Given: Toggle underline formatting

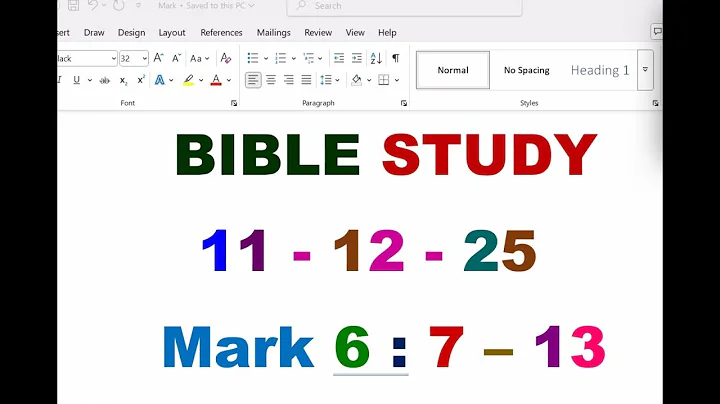Looking at the screenshot, I should 76,80.
